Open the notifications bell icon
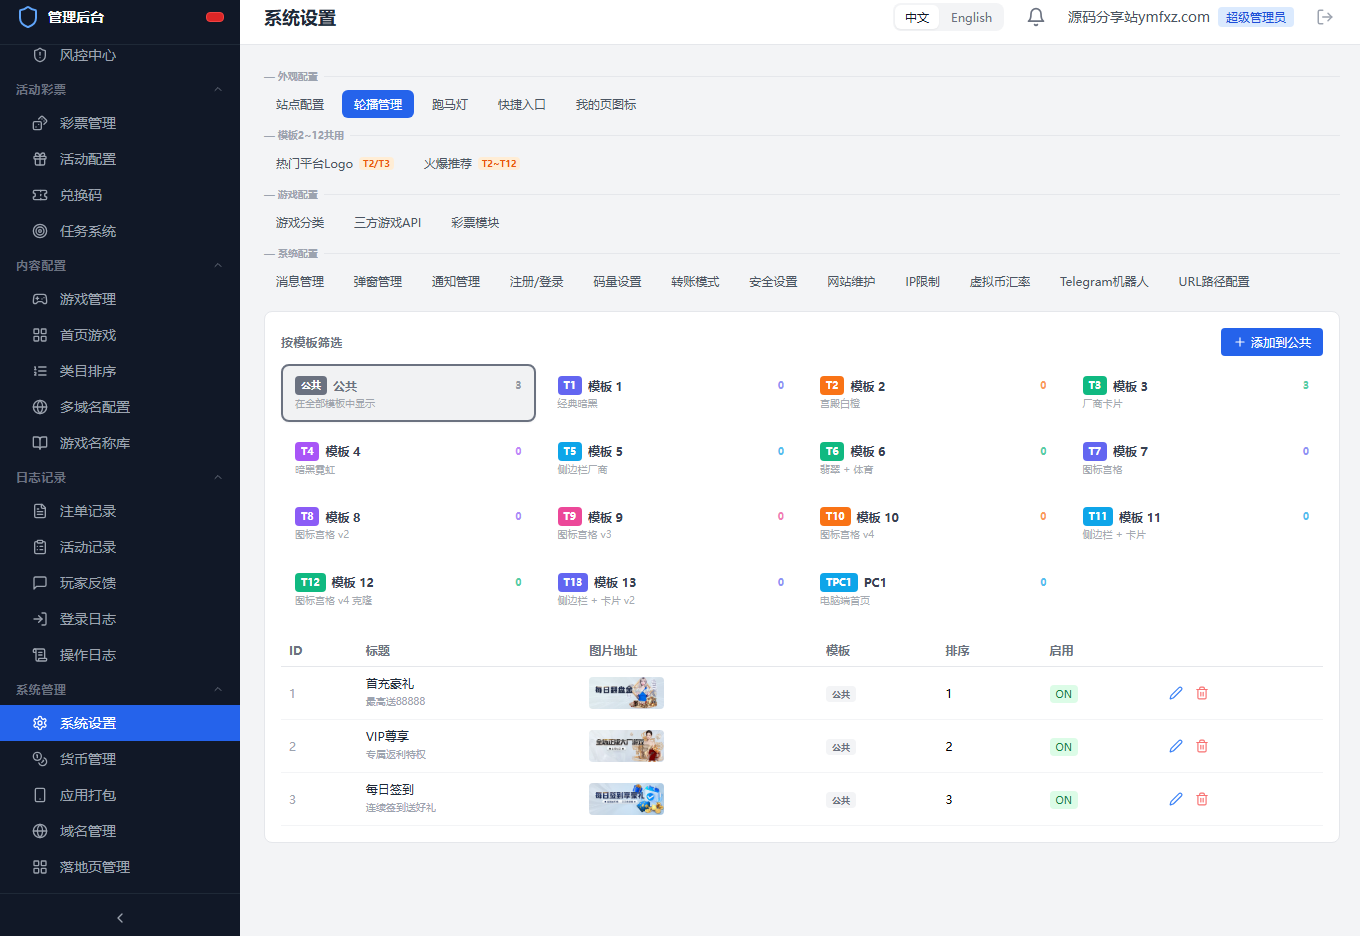 click(x=1036, y=17)
